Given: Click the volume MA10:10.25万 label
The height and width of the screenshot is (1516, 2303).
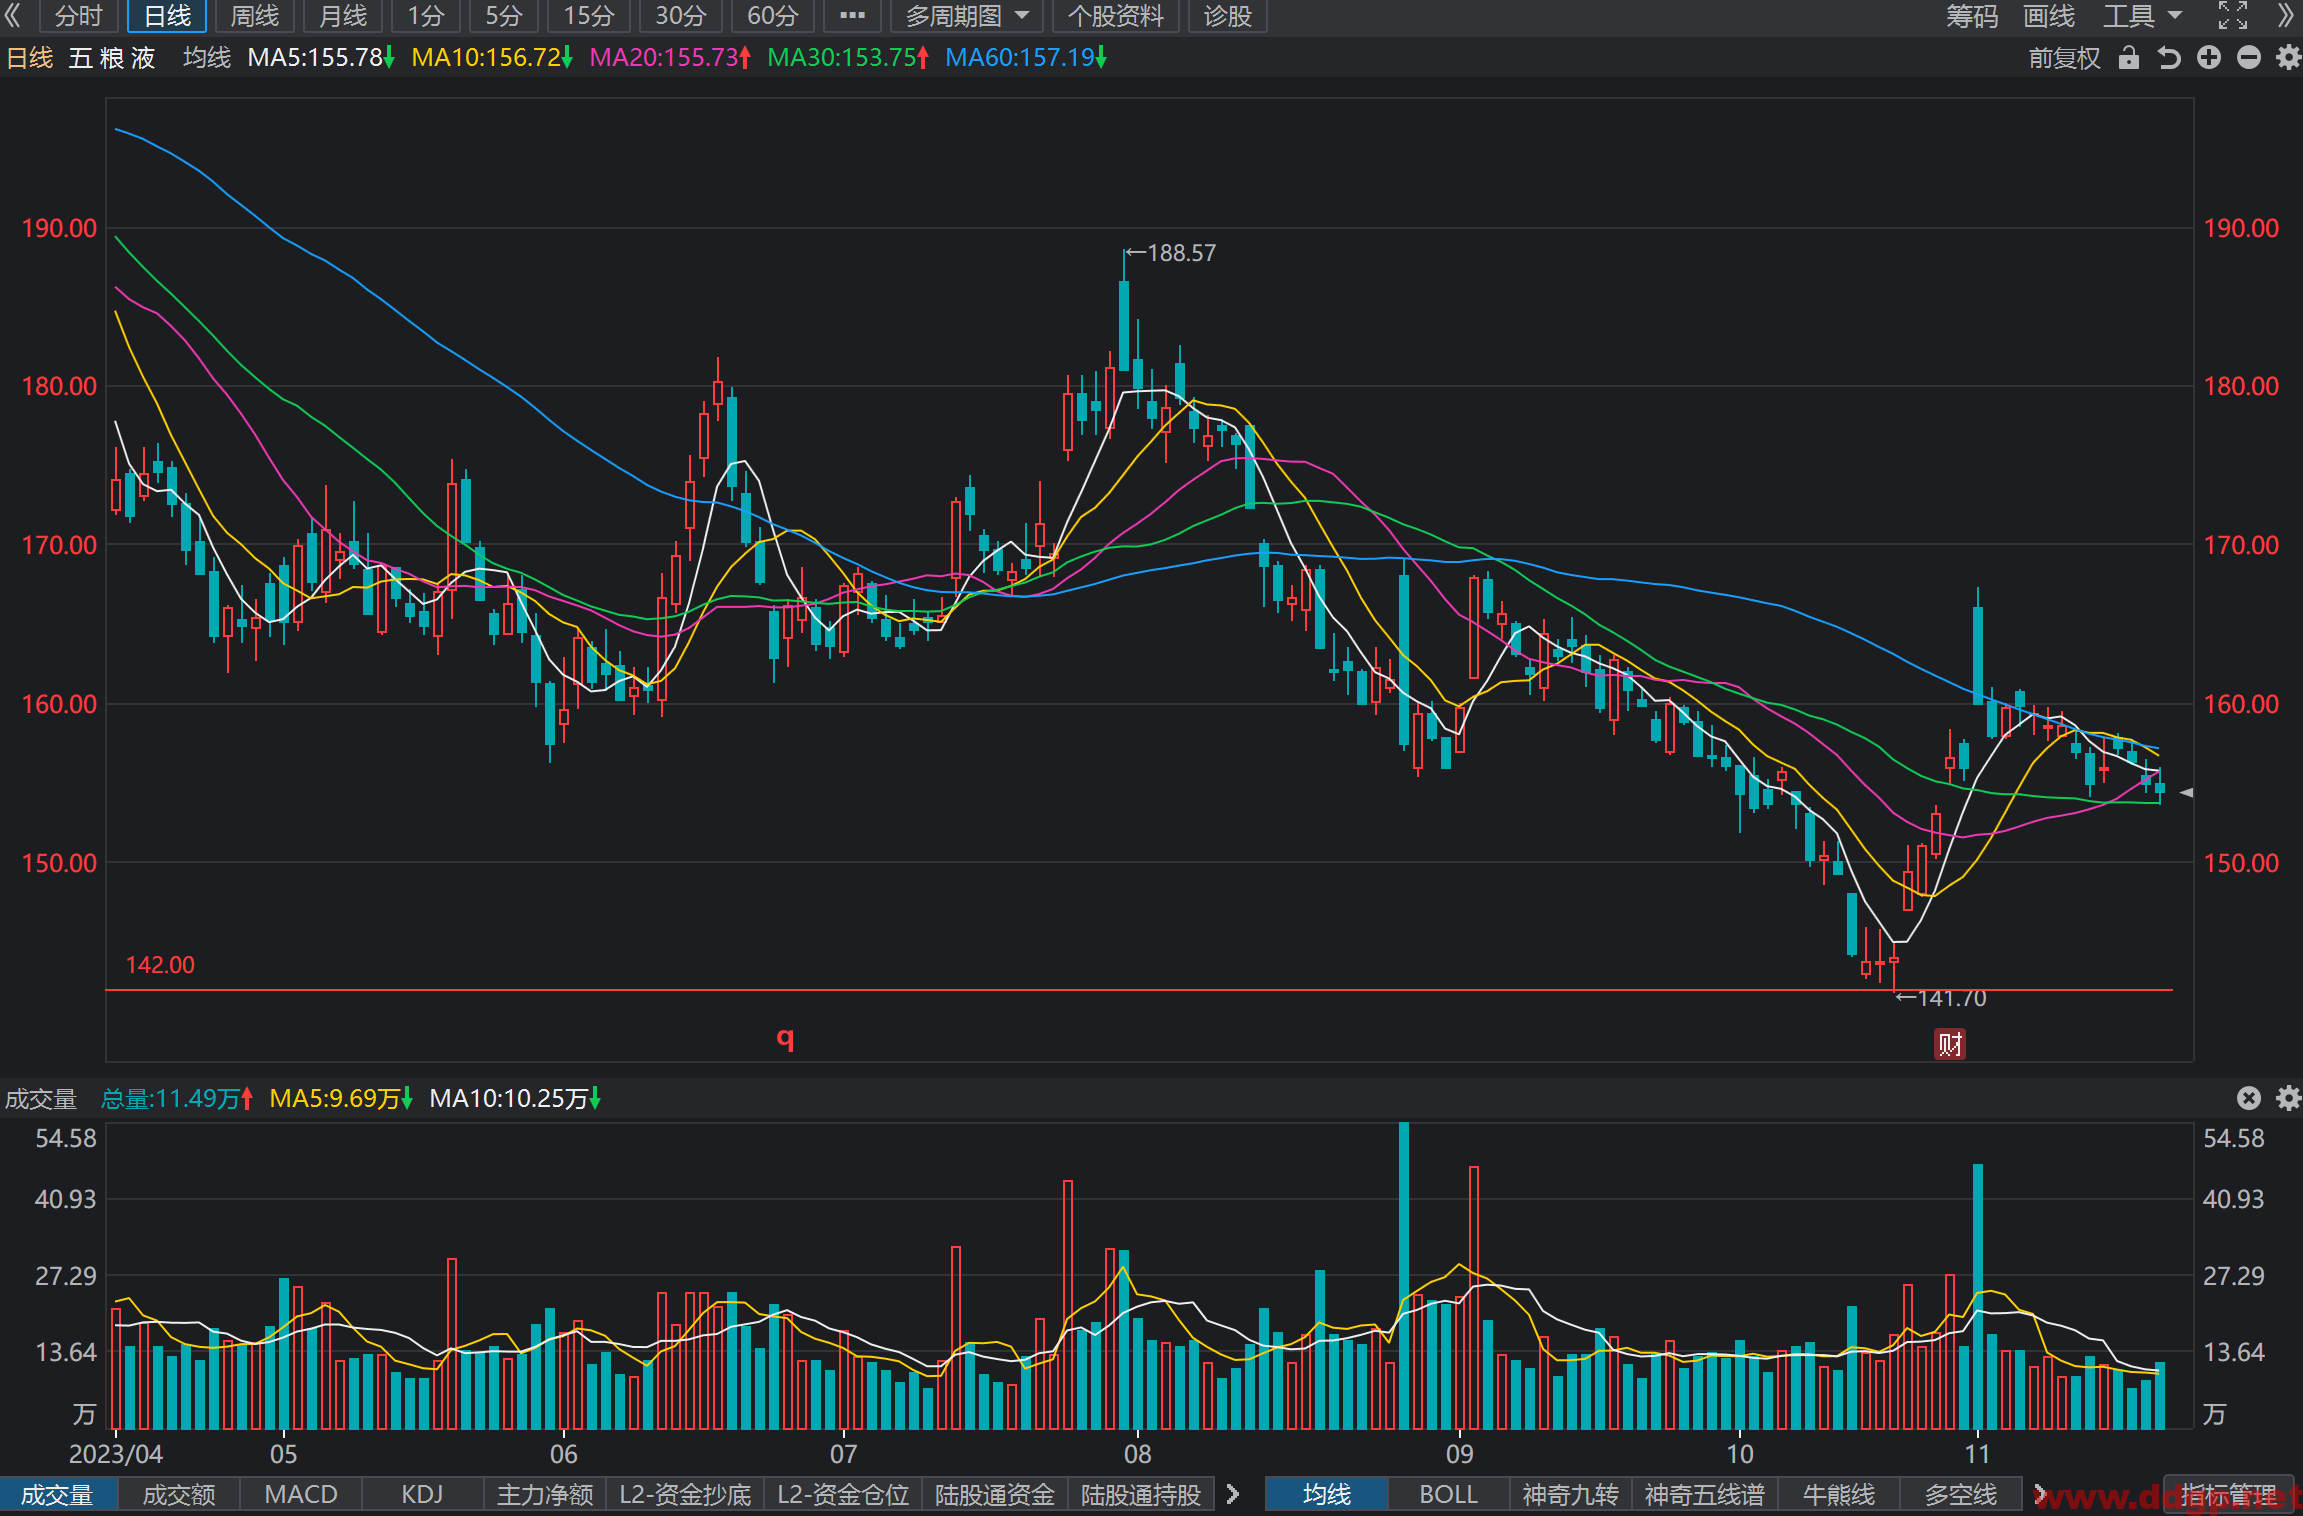Looking at the screenshot, I should pyautogui.click(x=515, y=1098).
